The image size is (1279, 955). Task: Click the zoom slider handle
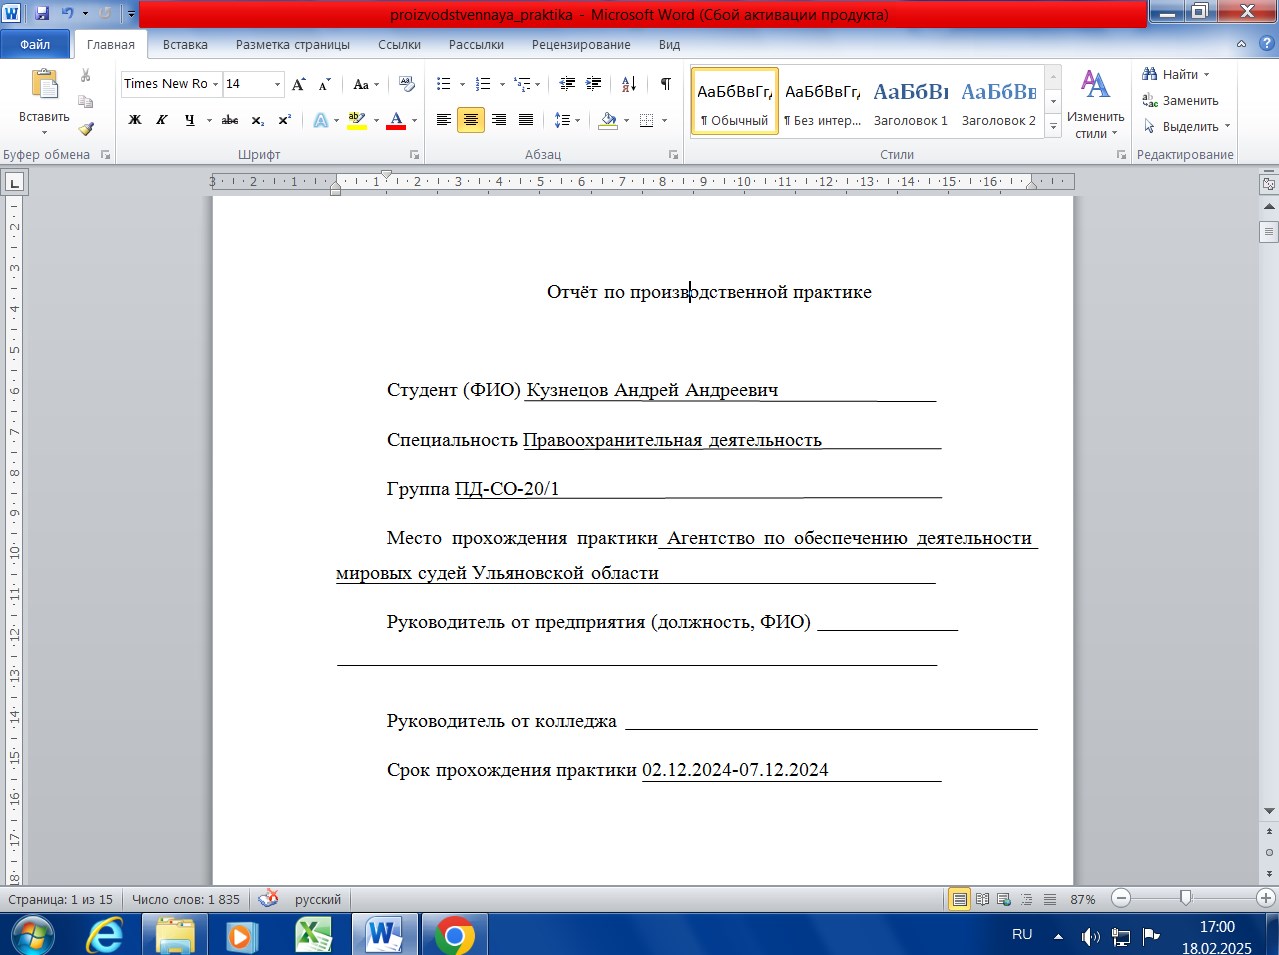pos(1185,898)
